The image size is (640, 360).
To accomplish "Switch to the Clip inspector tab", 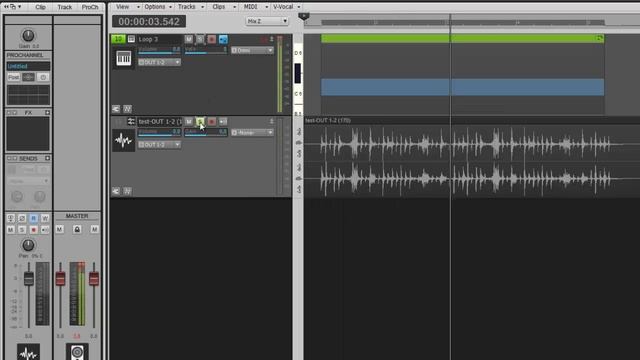I will pyautogui.click(x=40, y=7).
